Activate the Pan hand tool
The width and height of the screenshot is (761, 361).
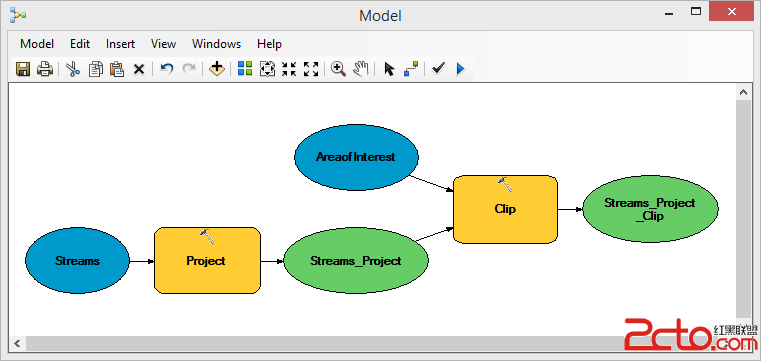point(361,69)
